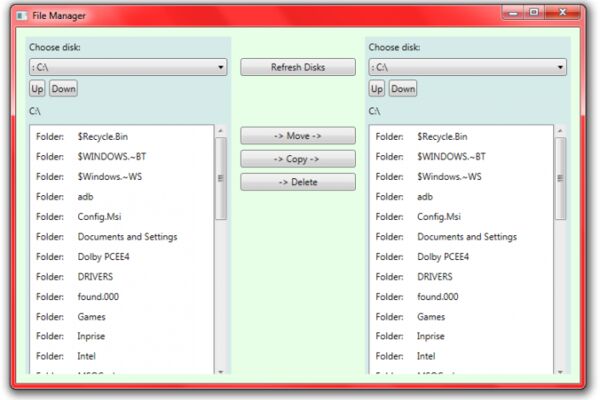Select found.000 in the left list

click(x=122, y=297)
